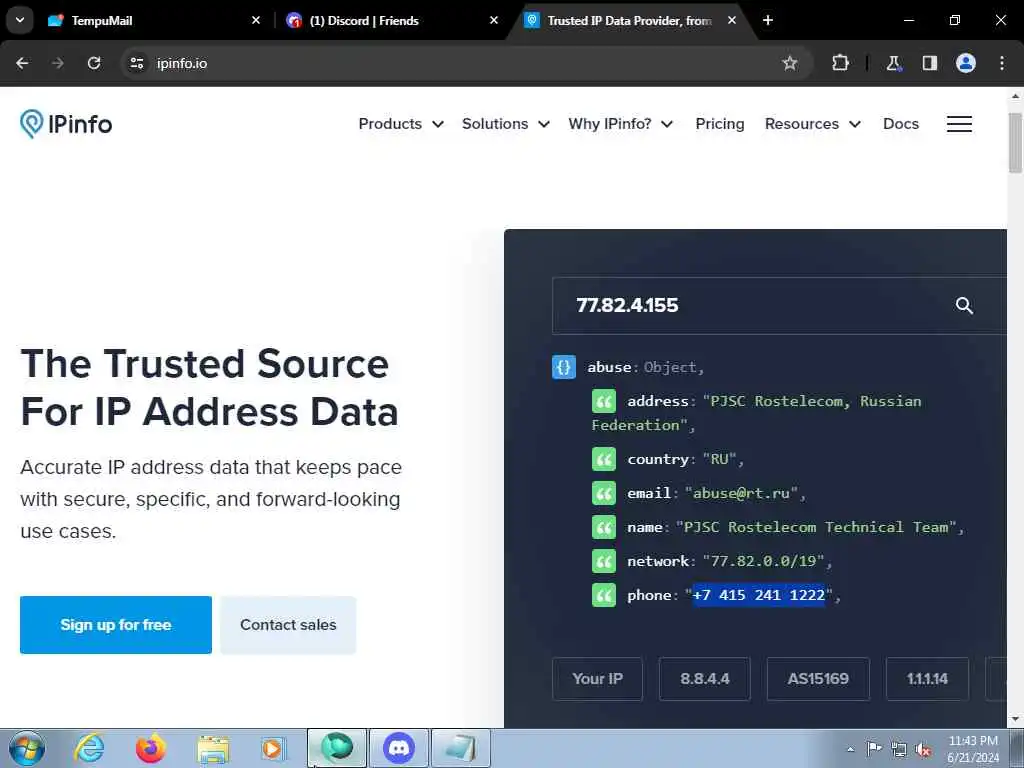Click the page vertical scrollbar thumb
The image size is (1024, 768).
coord(1015,142)
